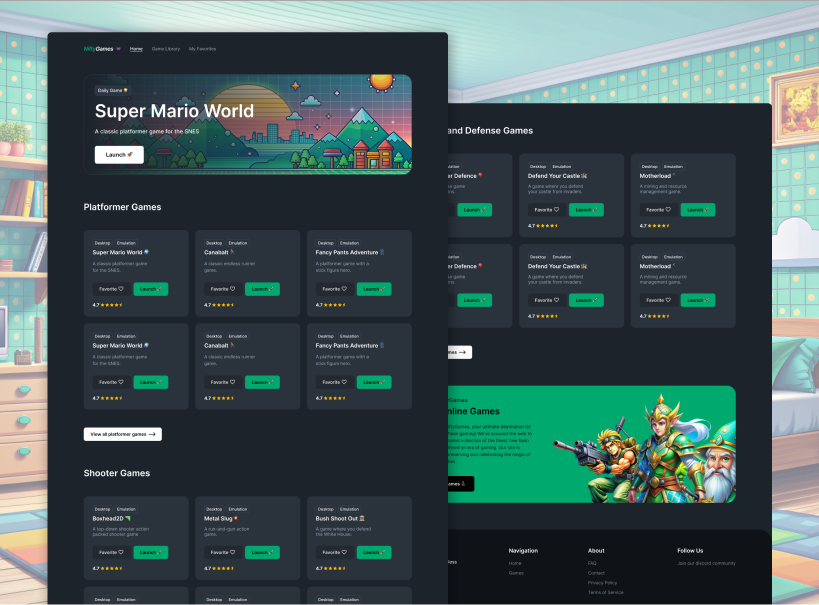Screen dimensions: 819x605
Task: Launch Super Mario World from the hero banner
Action: [x=118, y=154]
